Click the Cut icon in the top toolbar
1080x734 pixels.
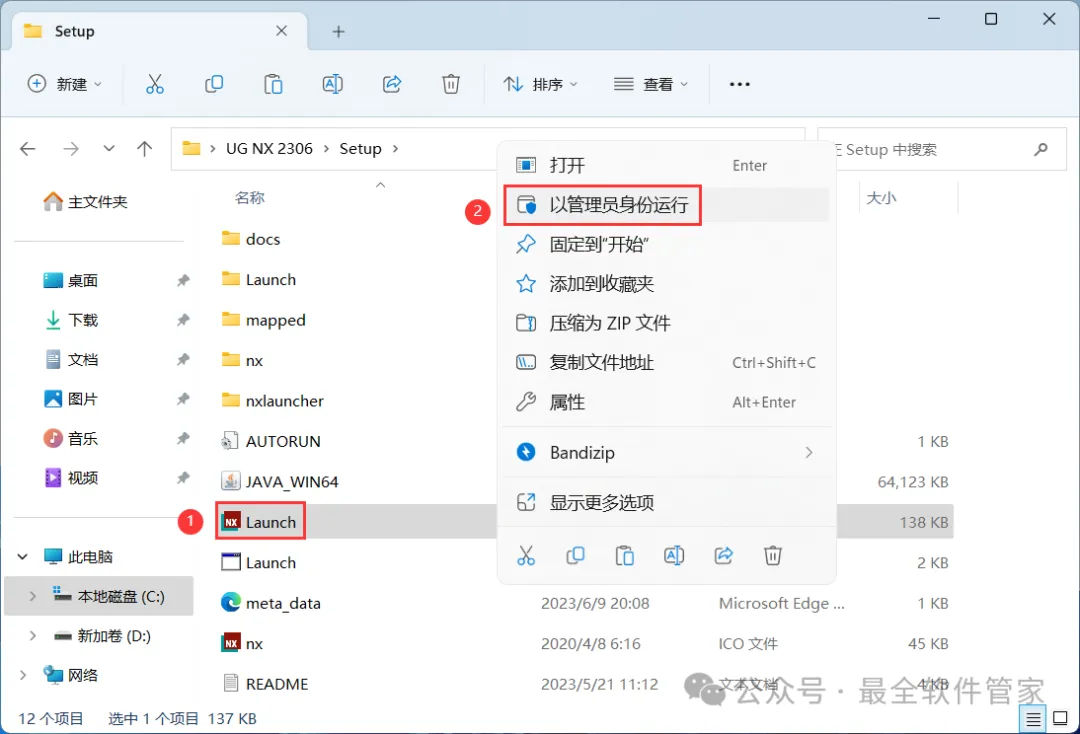[x=155, y=84]
